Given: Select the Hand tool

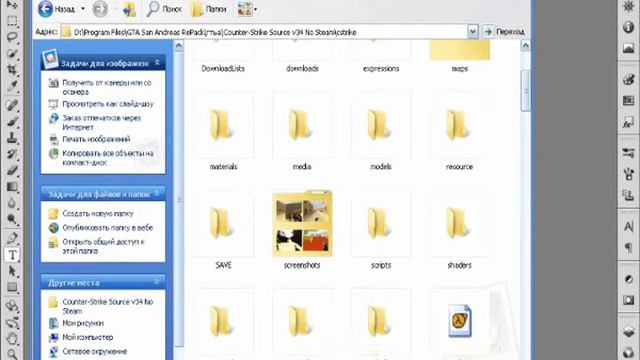Looking at the screenshot, I should coord(12,338).
